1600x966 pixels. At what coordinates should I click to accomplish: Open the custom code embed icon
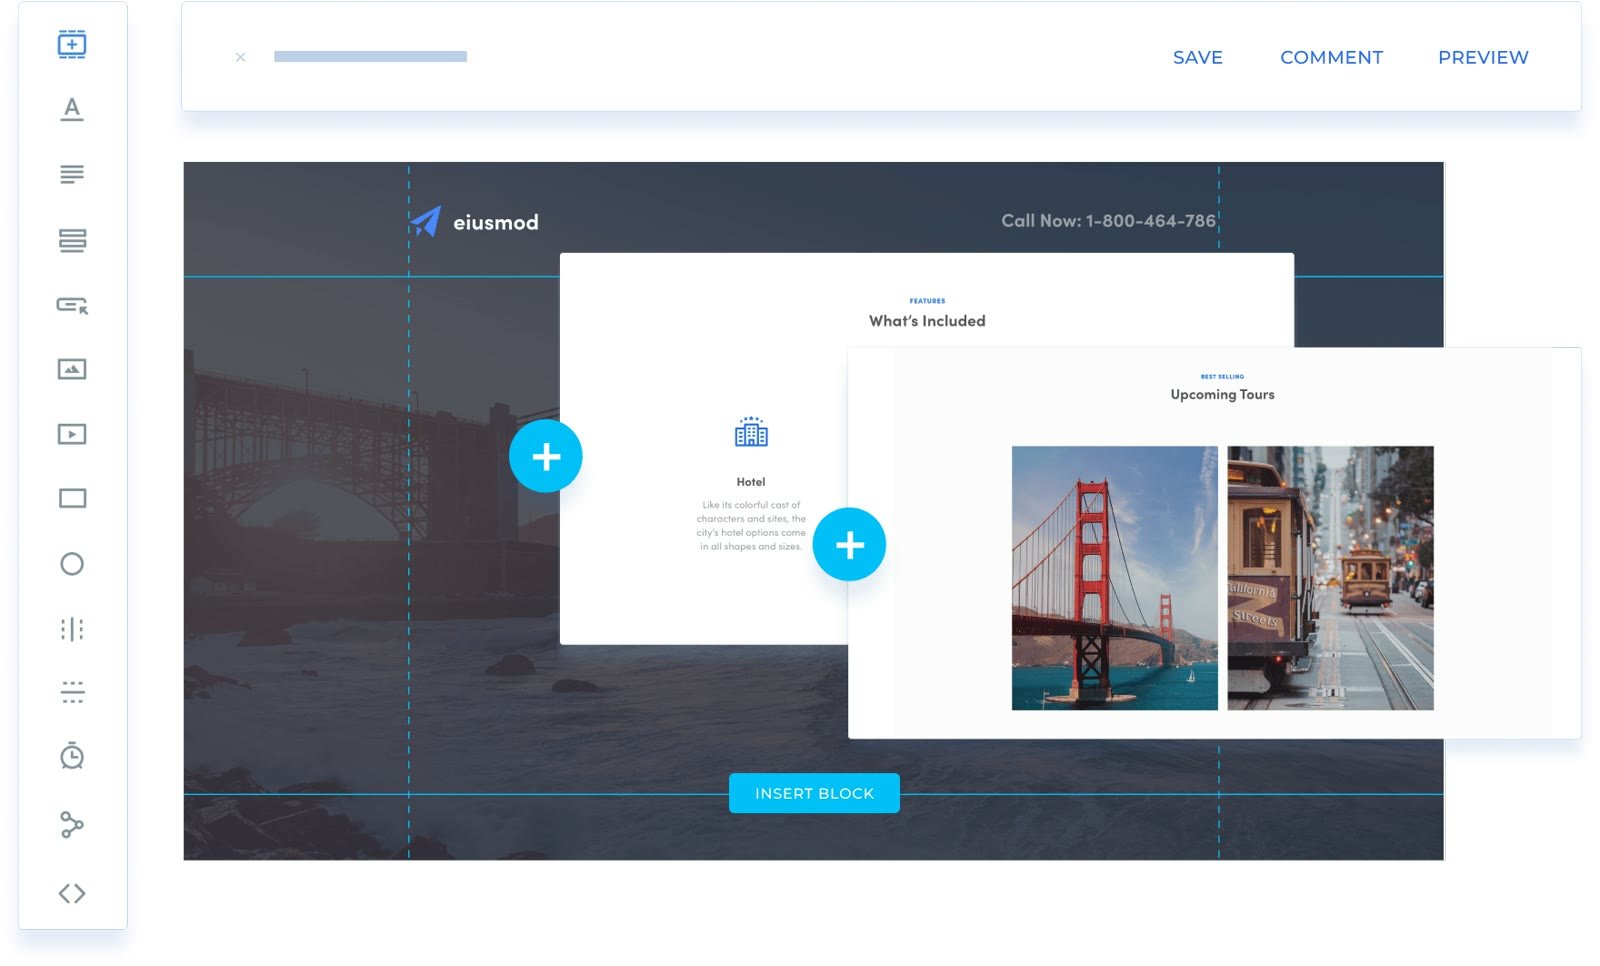72,893
